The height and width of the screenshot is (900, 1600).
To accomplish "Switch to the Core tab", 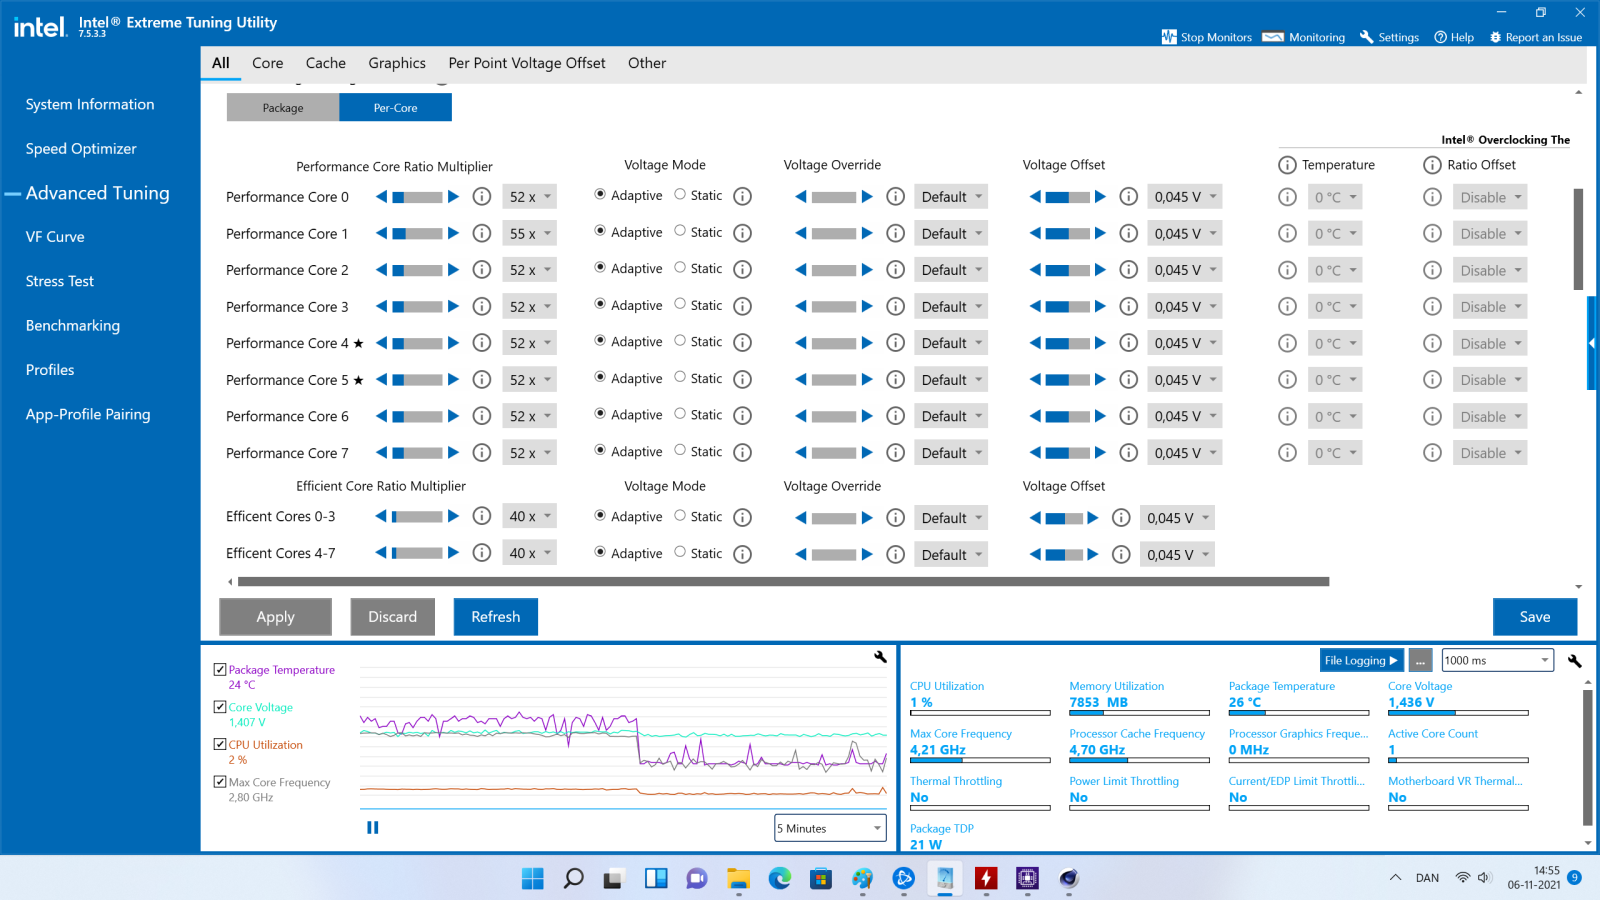I will [x=268, y=63].
